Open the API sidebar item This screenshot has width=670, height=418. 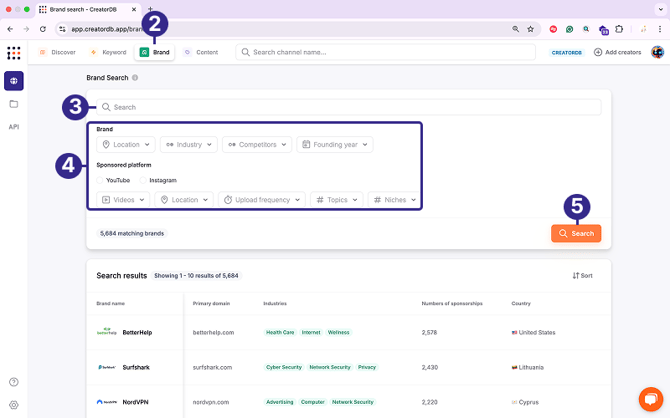click(14, 127)
